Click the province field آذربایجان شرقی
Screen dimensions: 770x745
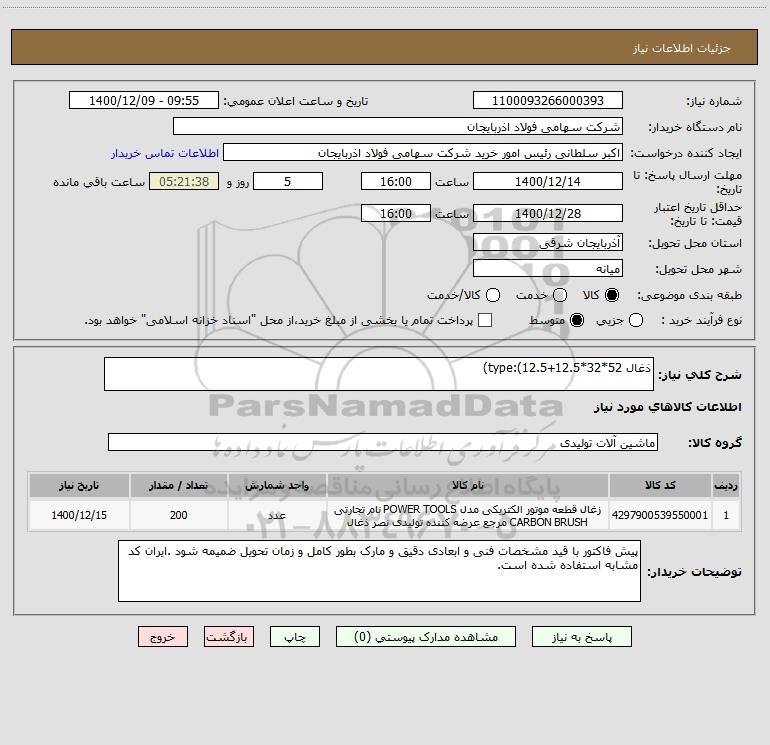pos(548,243)
